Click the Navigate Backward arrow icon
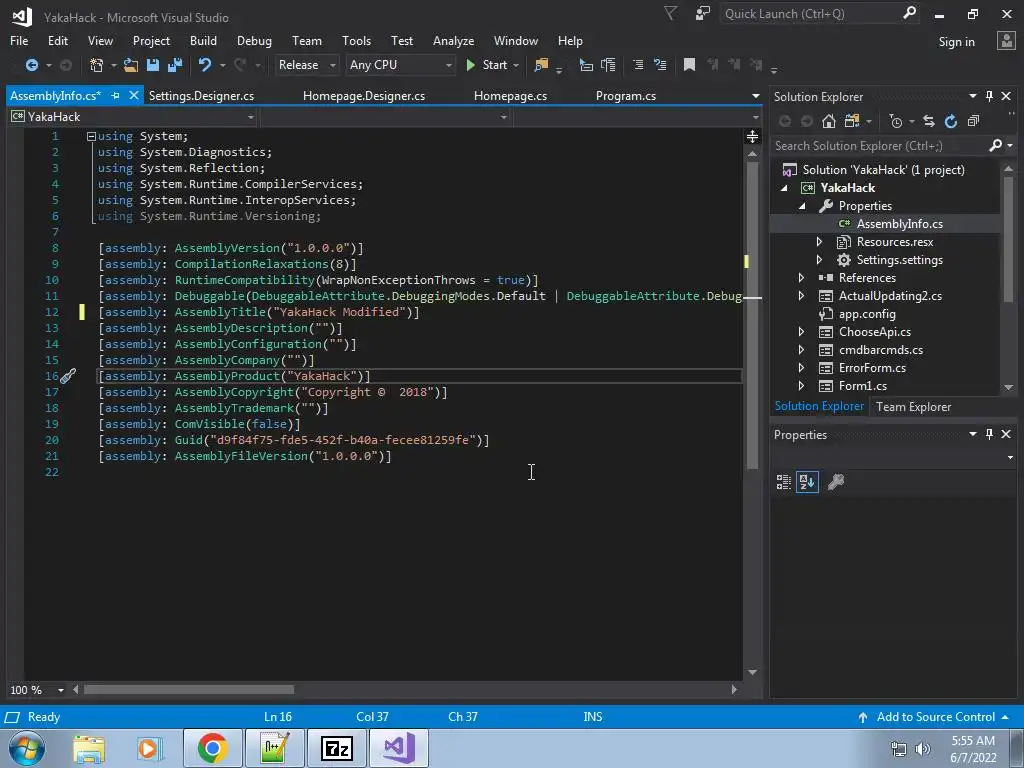The height and width of the screenshot is (768, 1024). (x=31, y=65)
